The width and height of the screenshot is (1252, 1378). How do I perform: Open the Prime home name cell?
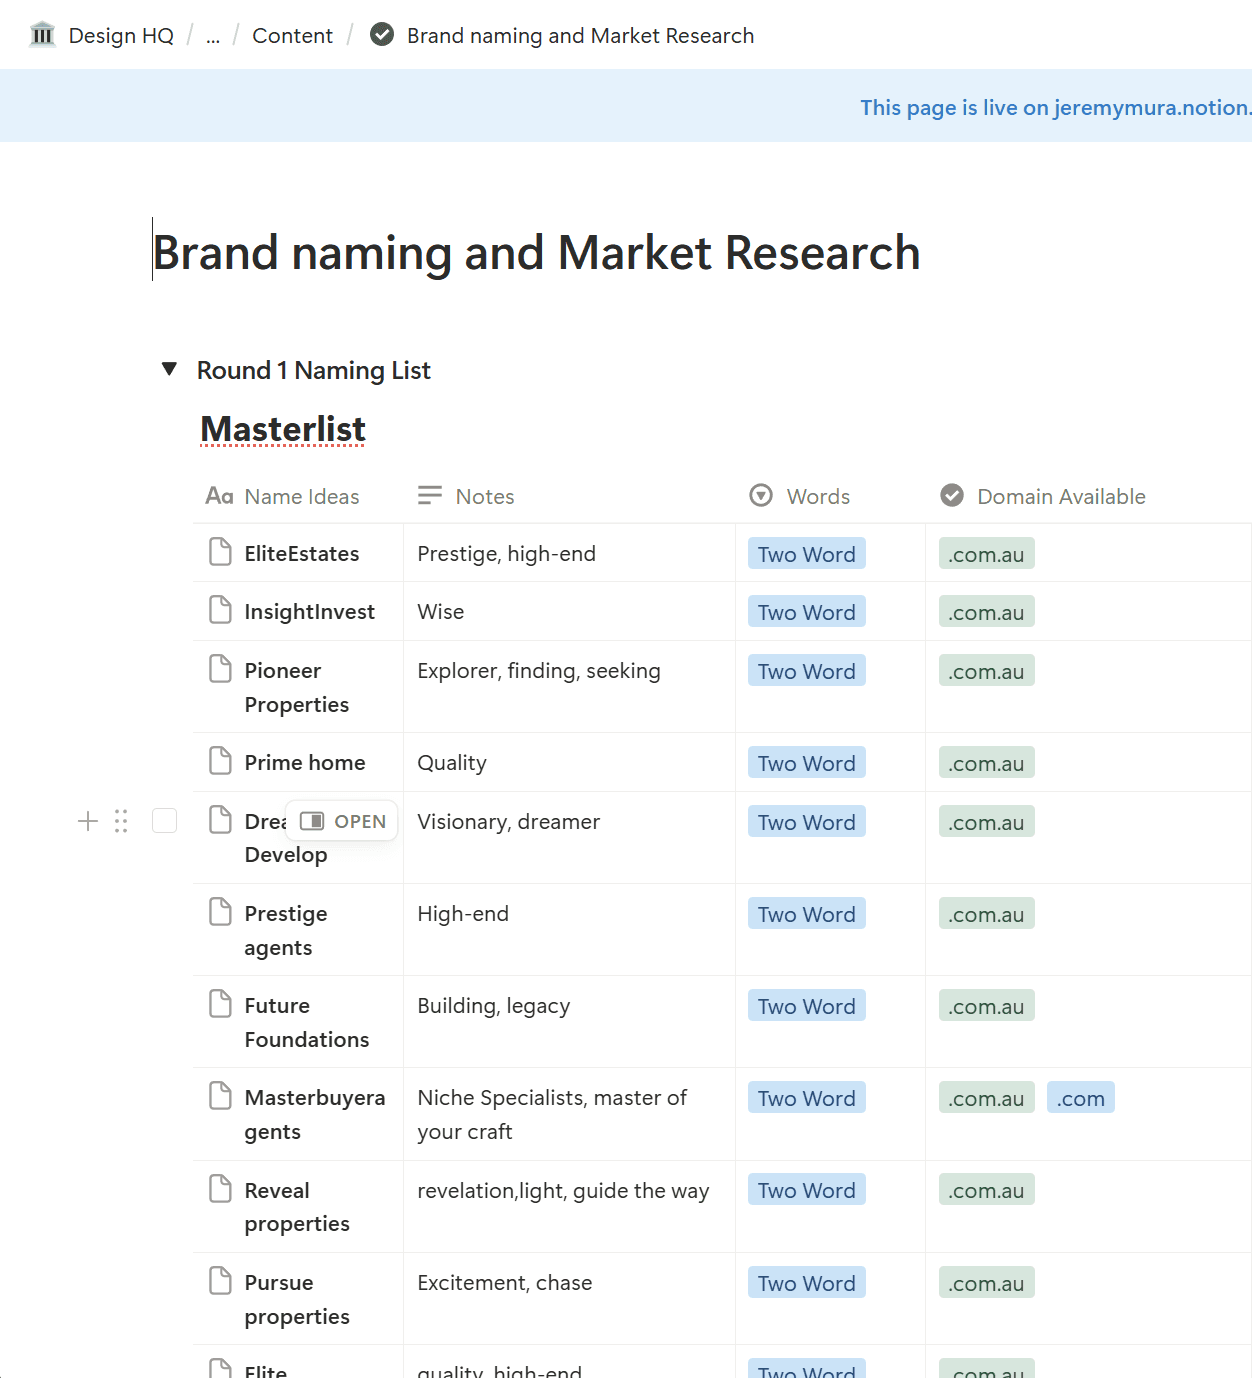point(298,762)
